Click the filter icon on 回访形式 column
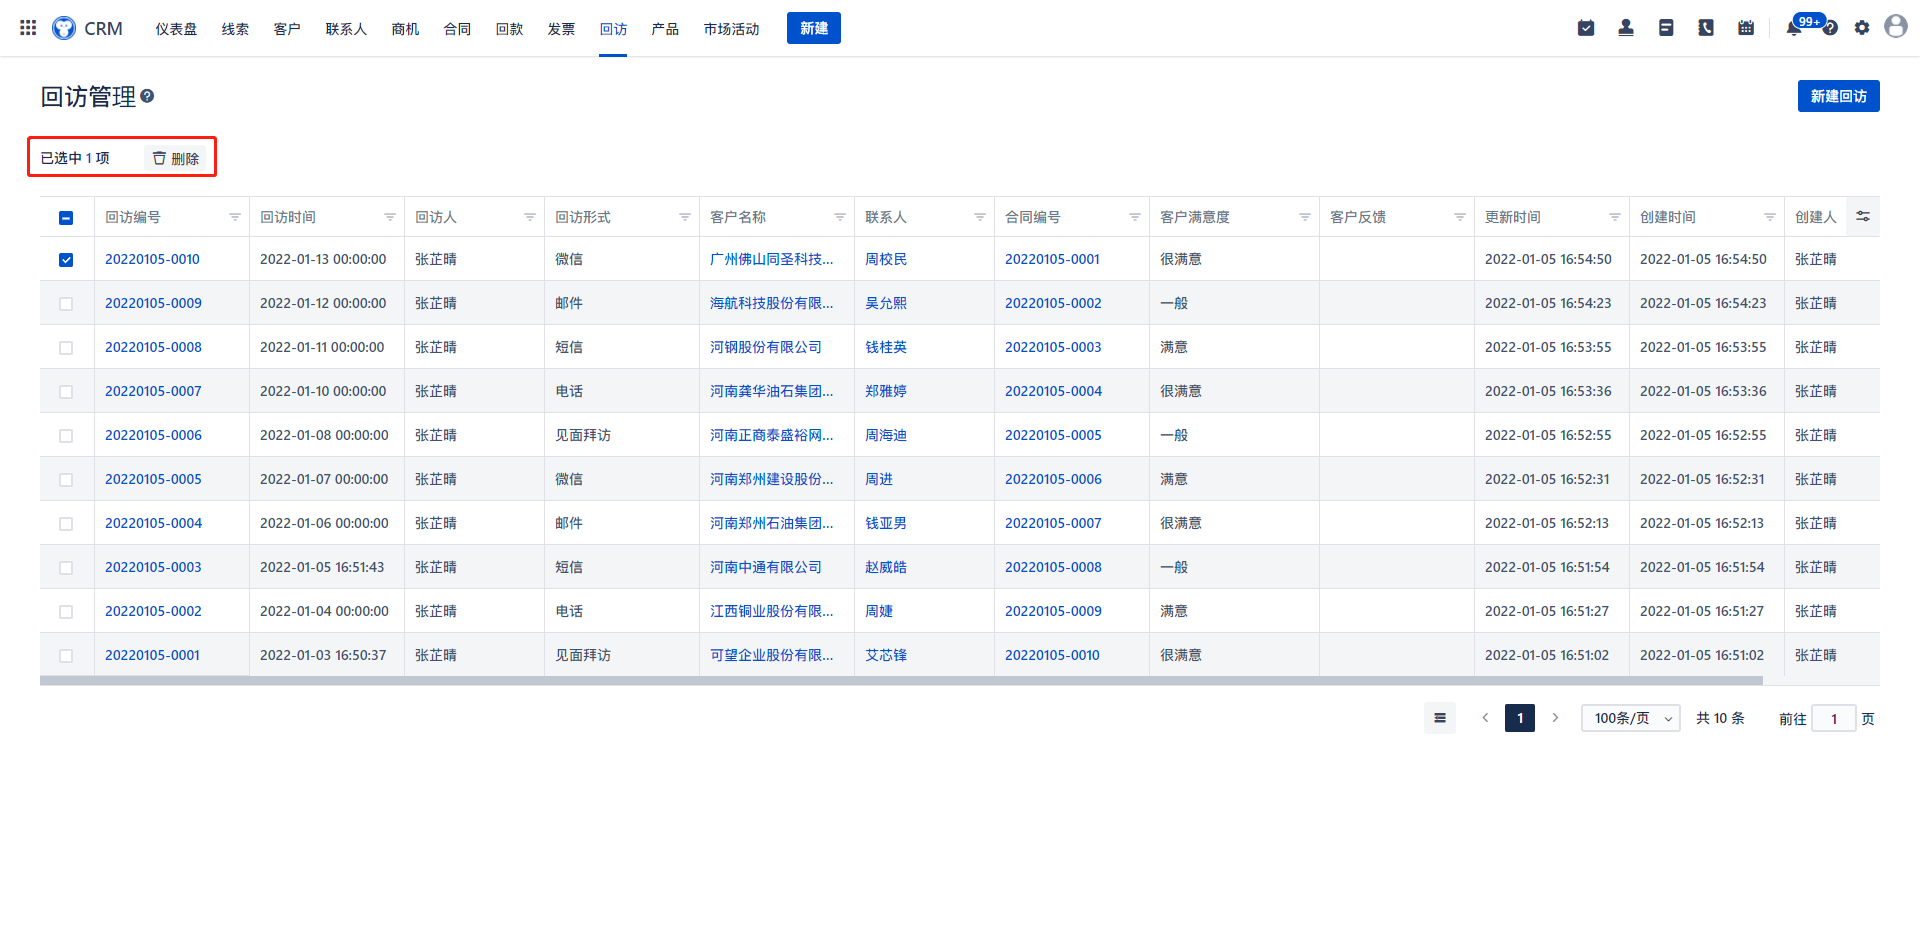The width and height of the screenshot is (1920, 937). [x=685, y=217]
